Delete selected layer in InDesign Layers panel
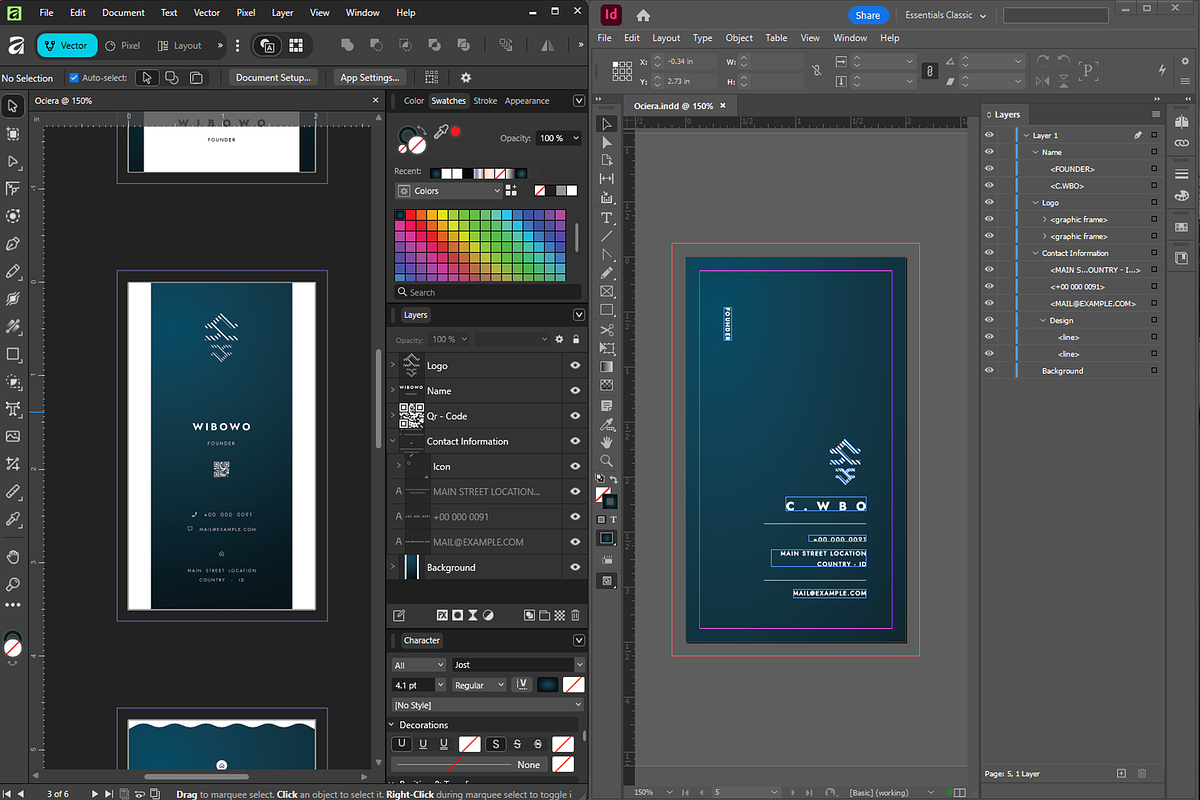Image resolution: width=1200 pixels, height=800 pixels. tap(1142, 773)
